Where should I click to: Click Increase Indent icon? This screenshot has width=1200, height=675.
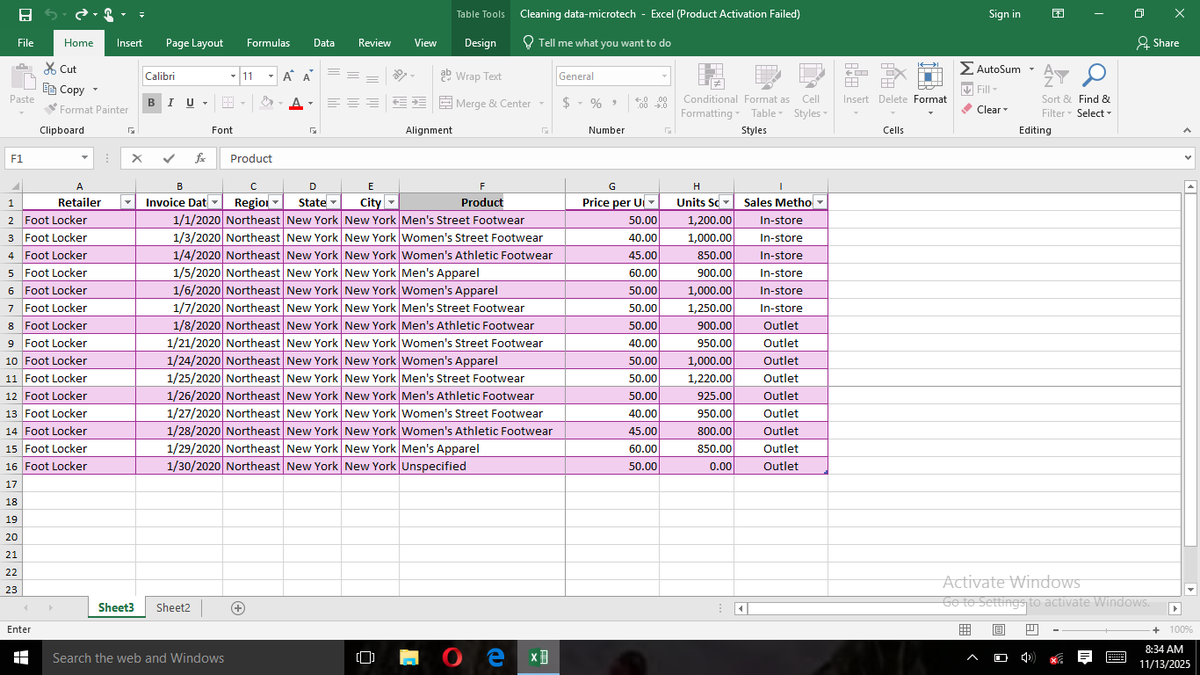pos(419,103)
